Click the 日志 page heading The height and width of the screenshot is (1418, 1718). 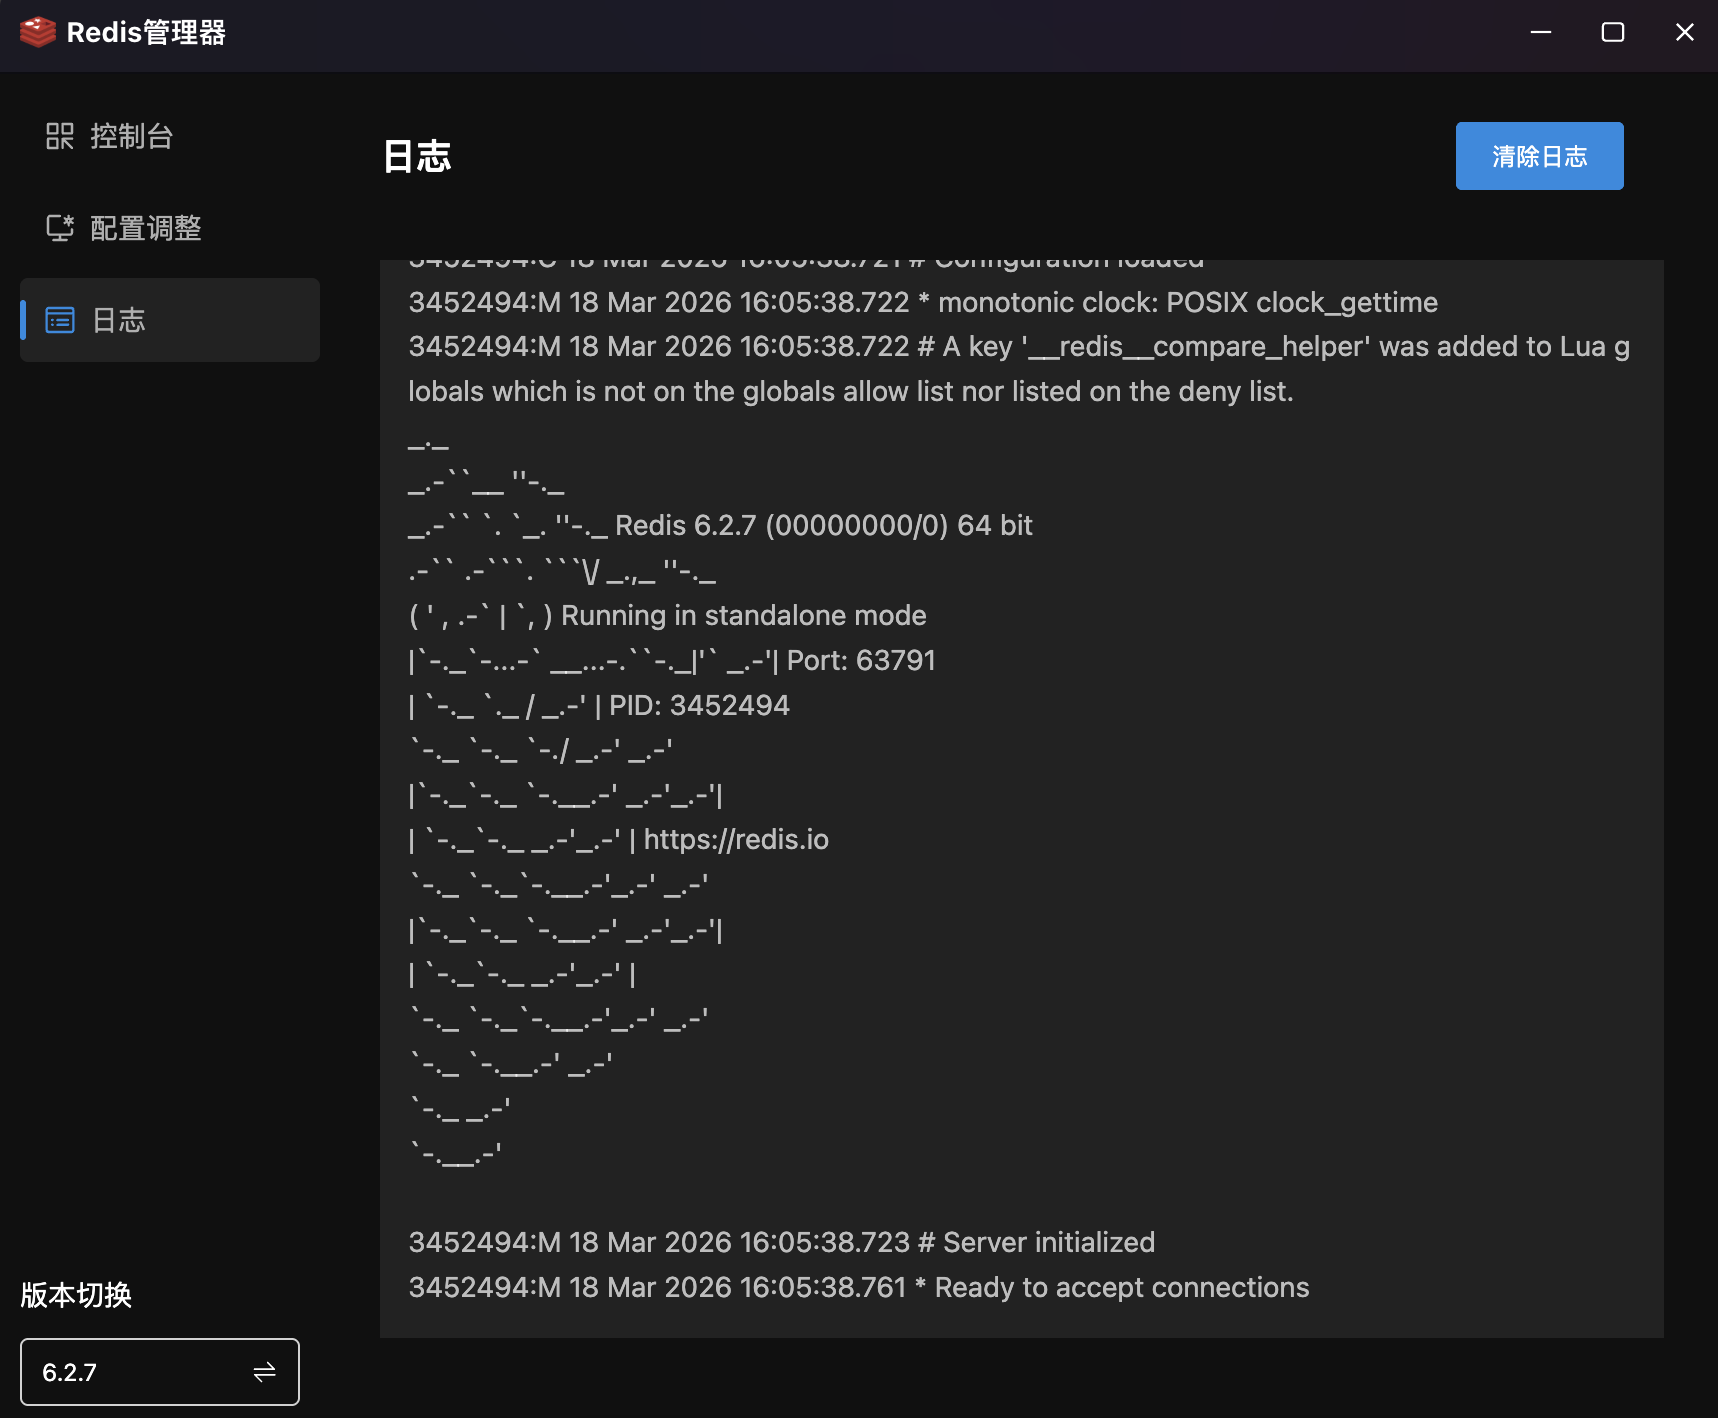(418, 157)
